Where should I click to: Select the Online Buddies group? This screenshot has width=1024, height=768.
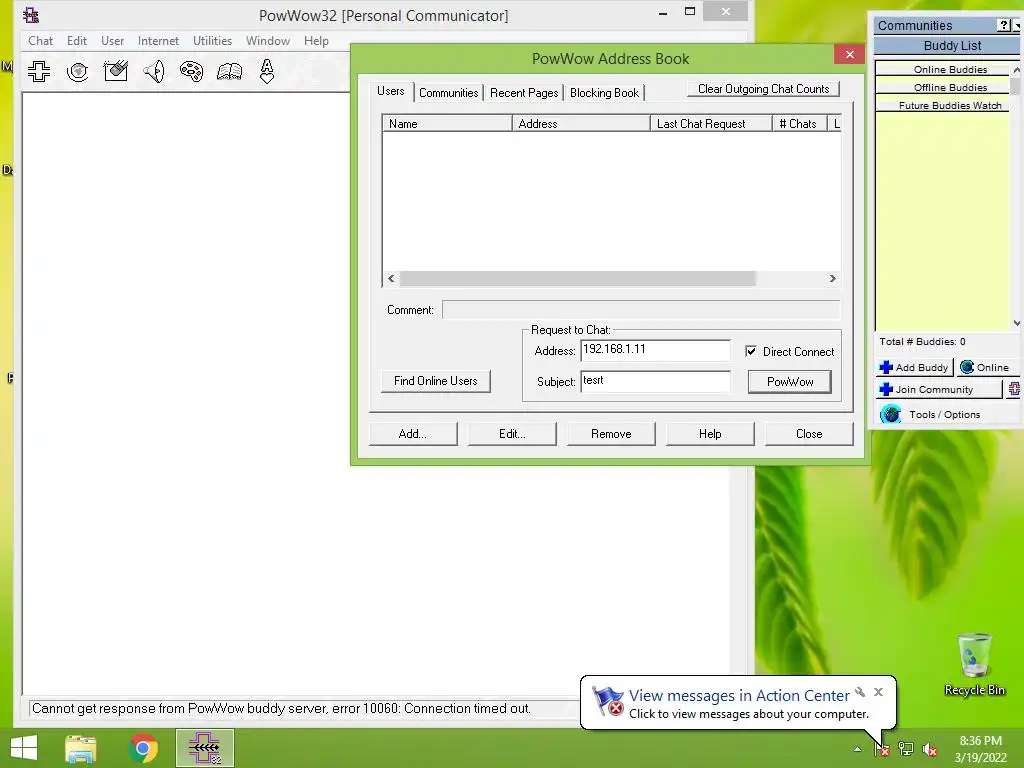(942, 69)
